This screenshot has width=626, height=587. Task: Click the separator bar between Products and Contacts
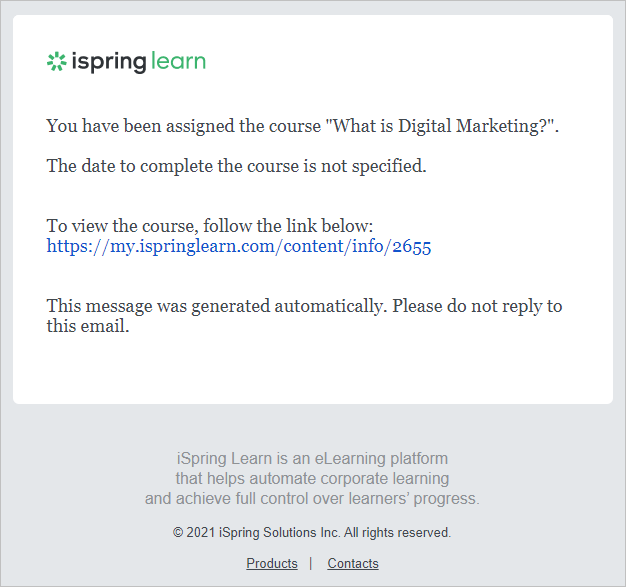(311, 563)
